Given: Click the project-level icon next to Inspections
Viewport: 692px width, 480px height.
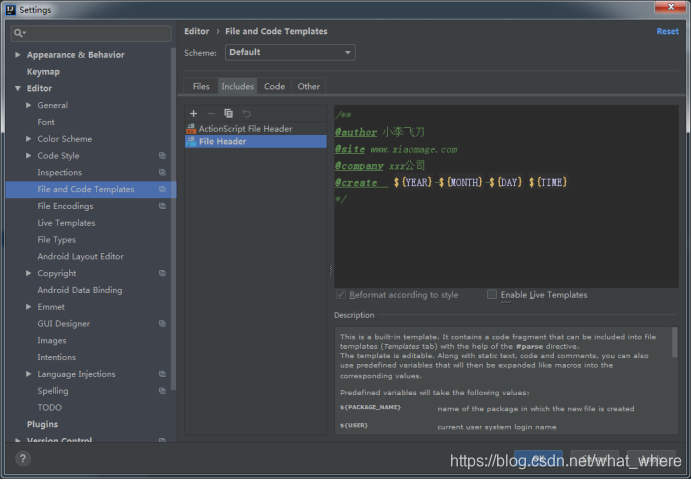Looking at the screenshot, I should (162, 172).
